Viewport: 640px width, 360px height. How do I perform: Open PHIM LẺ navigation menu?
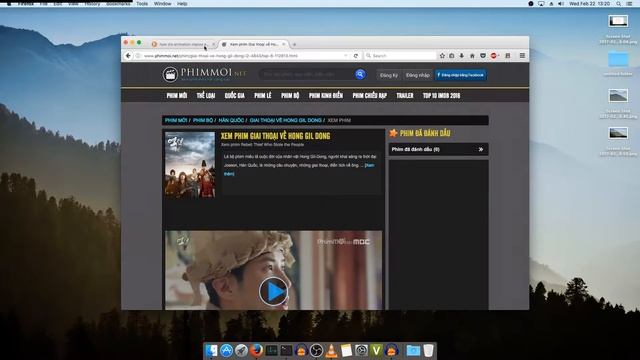(x=263, y=96)
